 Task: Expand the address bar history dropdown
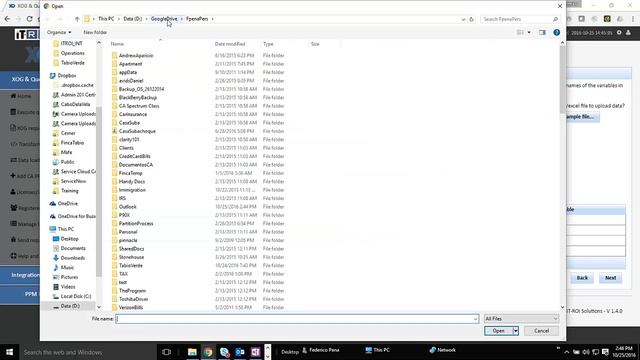463,19
